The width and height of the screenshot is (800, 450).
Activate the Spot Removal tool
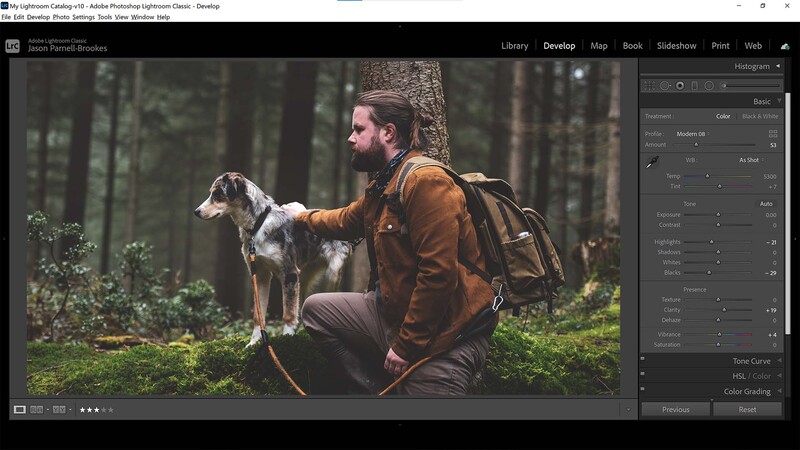pos(666,86)
